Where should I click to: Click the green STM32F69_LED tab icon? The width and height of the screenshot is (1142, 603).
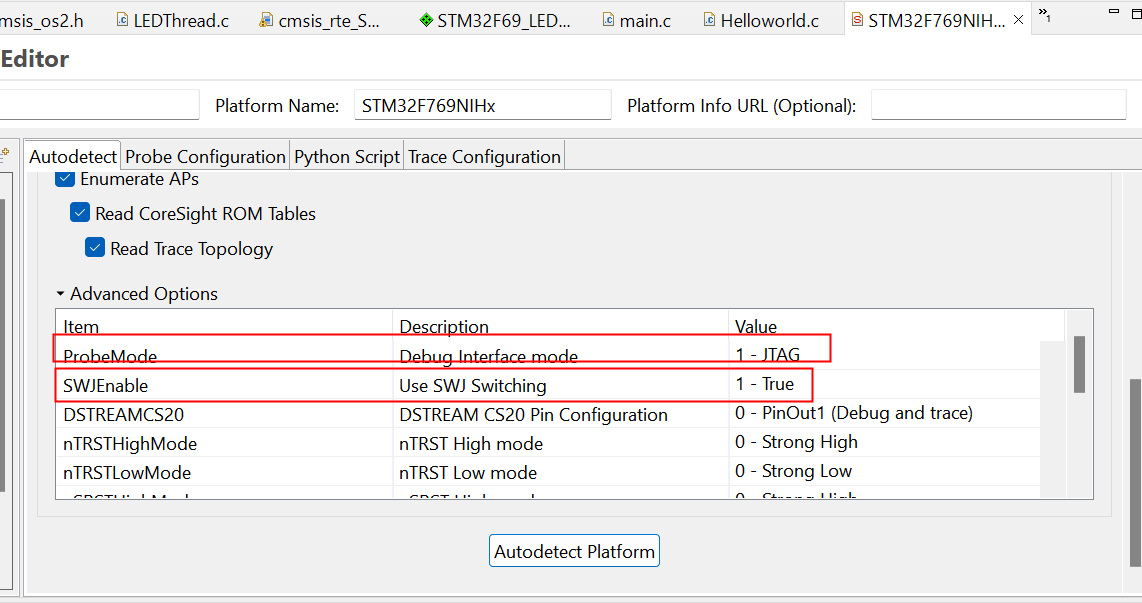426,20
